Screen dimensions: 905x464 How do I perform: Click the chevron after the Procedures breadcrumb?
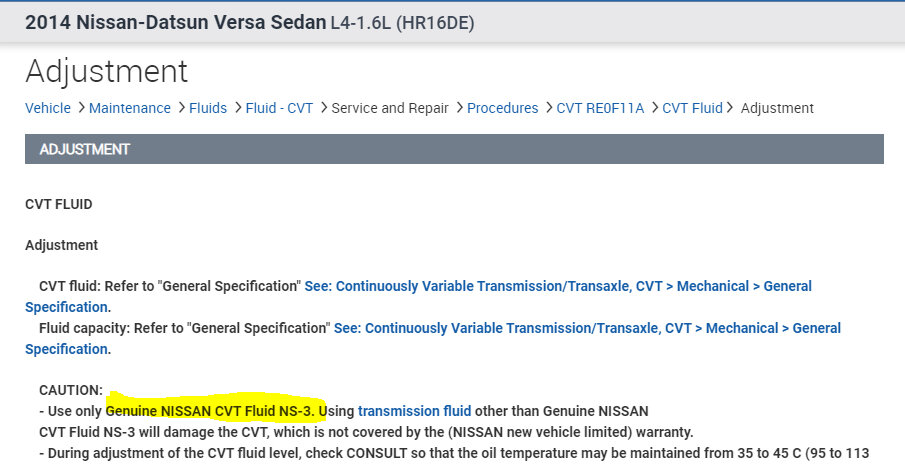coord(548,107)
